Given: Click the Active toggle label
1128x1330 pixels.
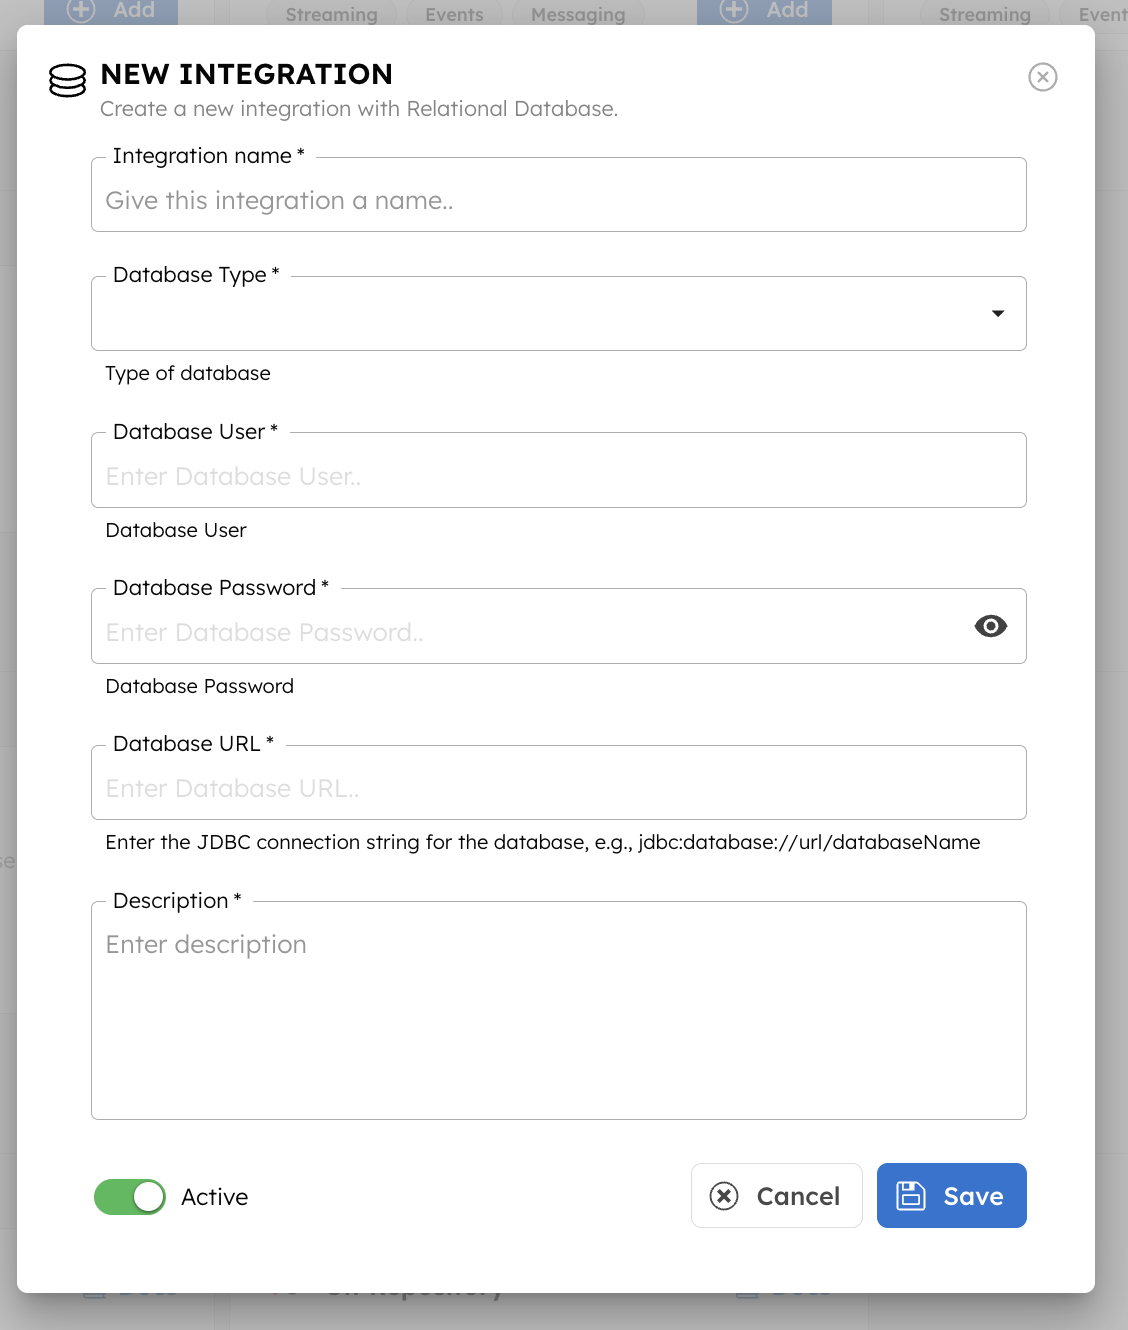Looking at the screenshot, I should (214, 1197).
